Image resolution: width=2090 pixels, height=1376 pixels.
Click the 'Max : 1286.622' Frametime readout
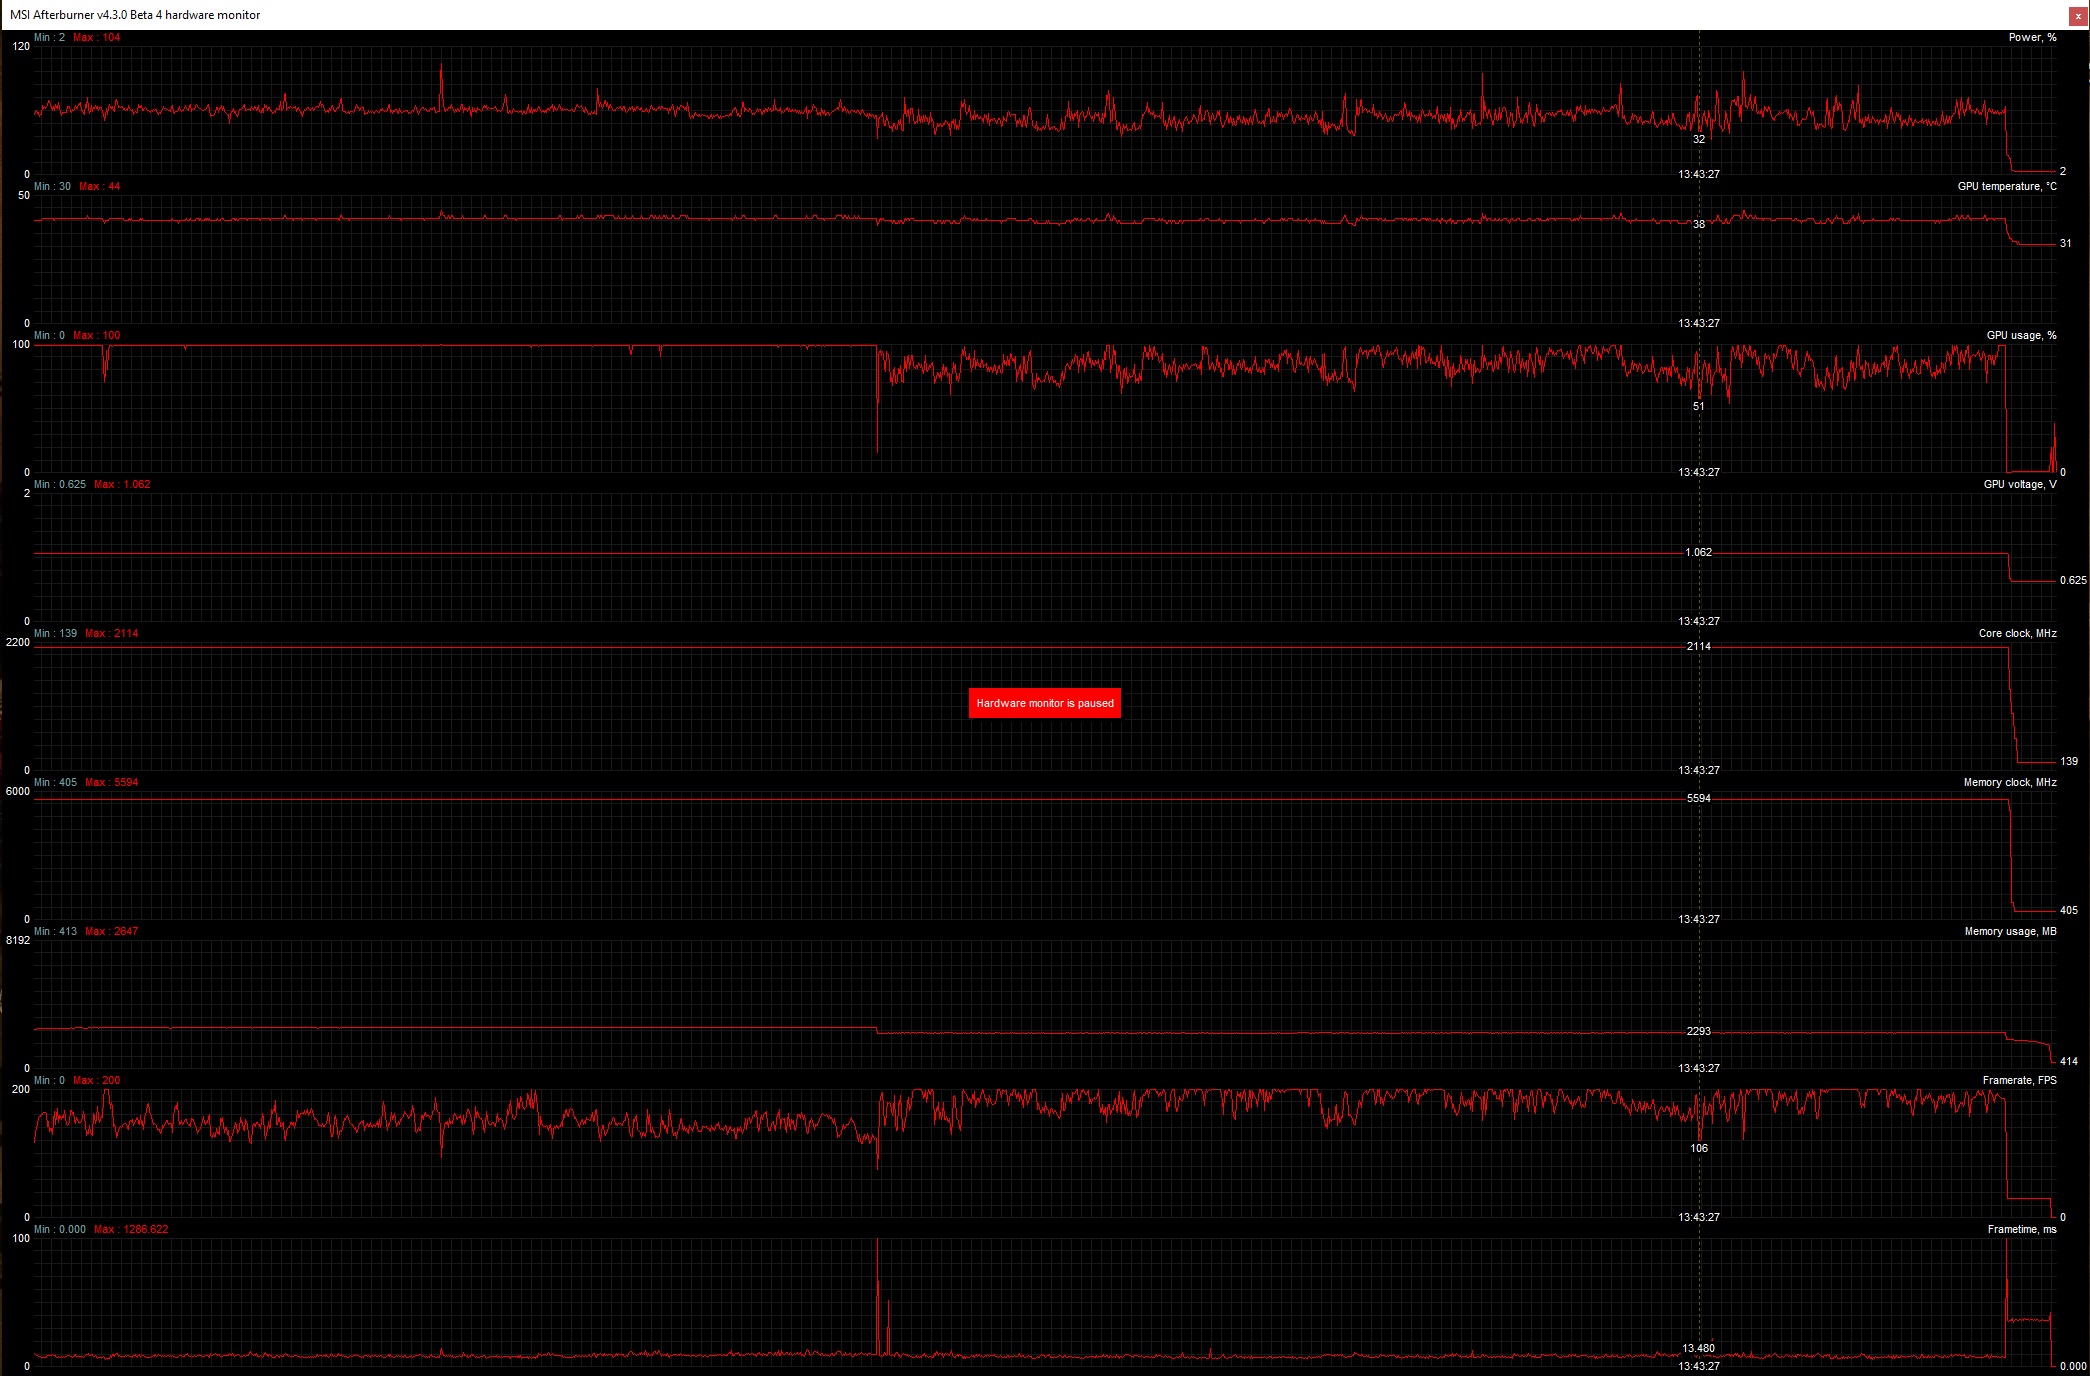131,1230
